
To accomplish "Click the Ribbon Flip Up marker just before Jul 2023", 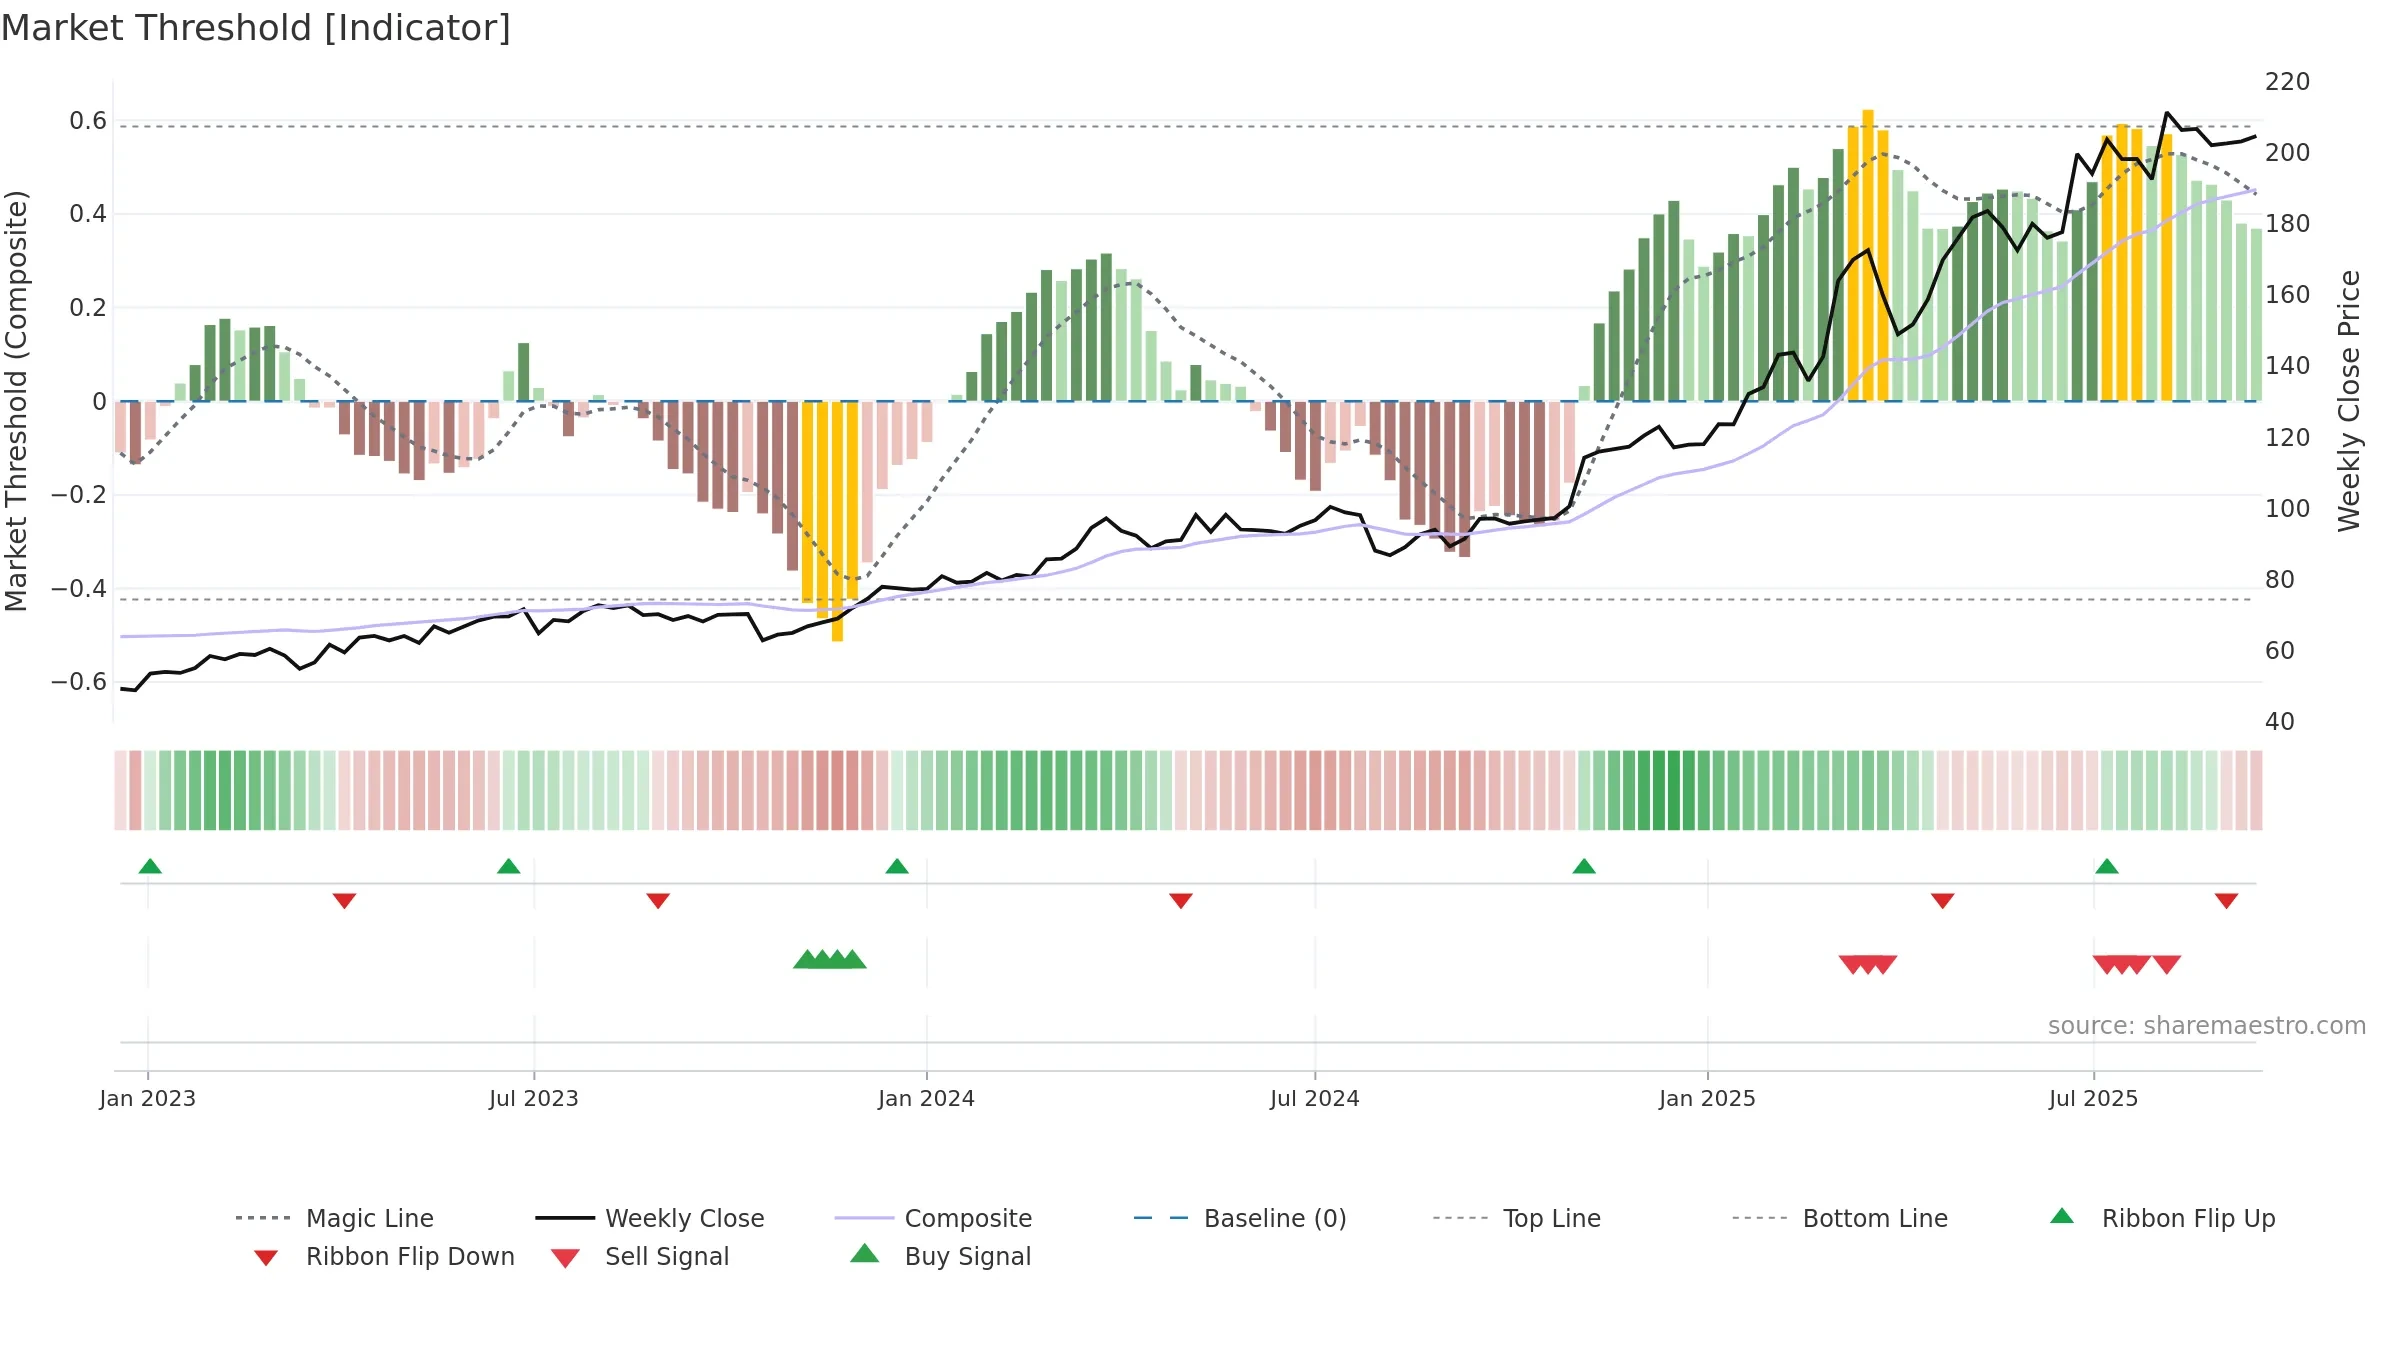I will tap(509, 866).
